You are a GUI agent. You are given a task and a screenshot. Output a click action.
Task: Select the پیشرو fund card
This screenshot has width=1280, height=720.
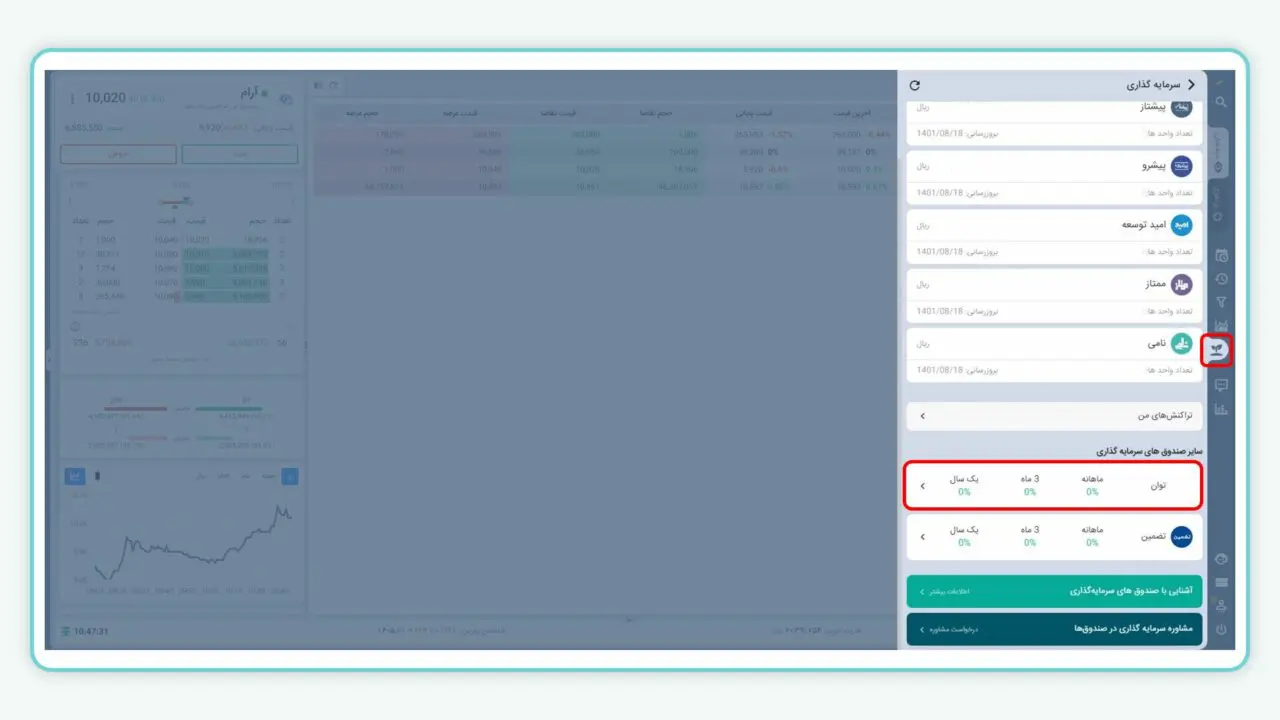tap(1054, 177)
